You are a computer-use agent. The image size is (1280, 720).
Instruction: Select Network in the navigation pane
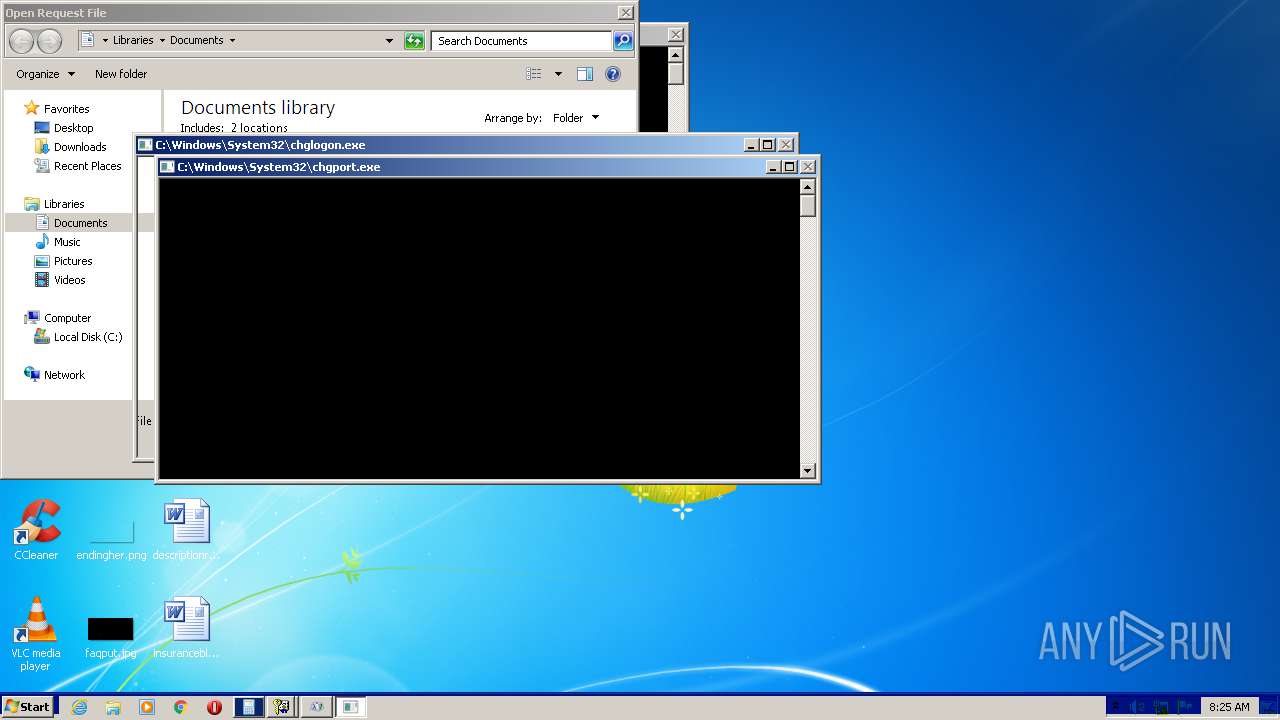pos(64,375)
